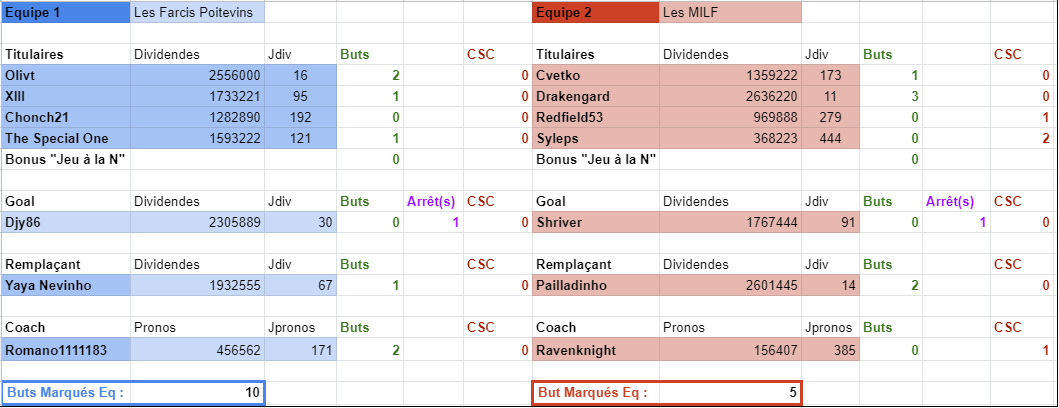Select the red "But Marqués Eq :" label
Viewport: 1059px width, 408px height.
pyautogui.click(x=595, y=393)
